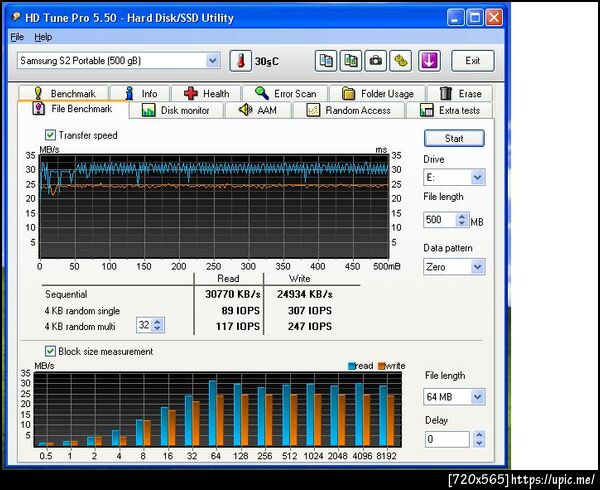Screen dimensions: 600x490
Task: Click the 117 IOPS read value
Action: [238, 326]
